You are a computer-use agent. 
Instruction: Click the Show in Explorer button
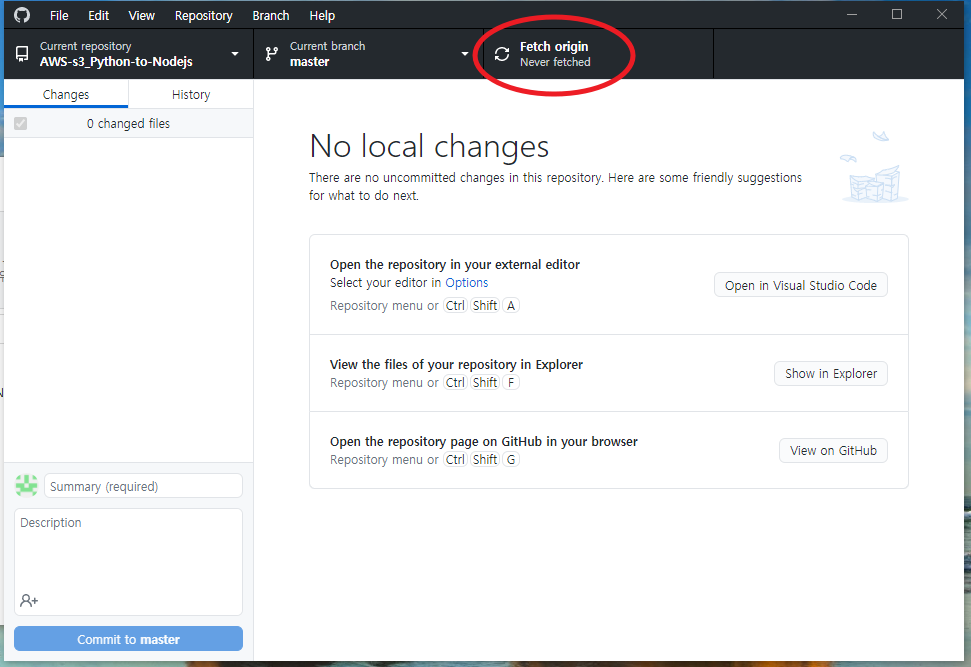(x=831, y=373)
